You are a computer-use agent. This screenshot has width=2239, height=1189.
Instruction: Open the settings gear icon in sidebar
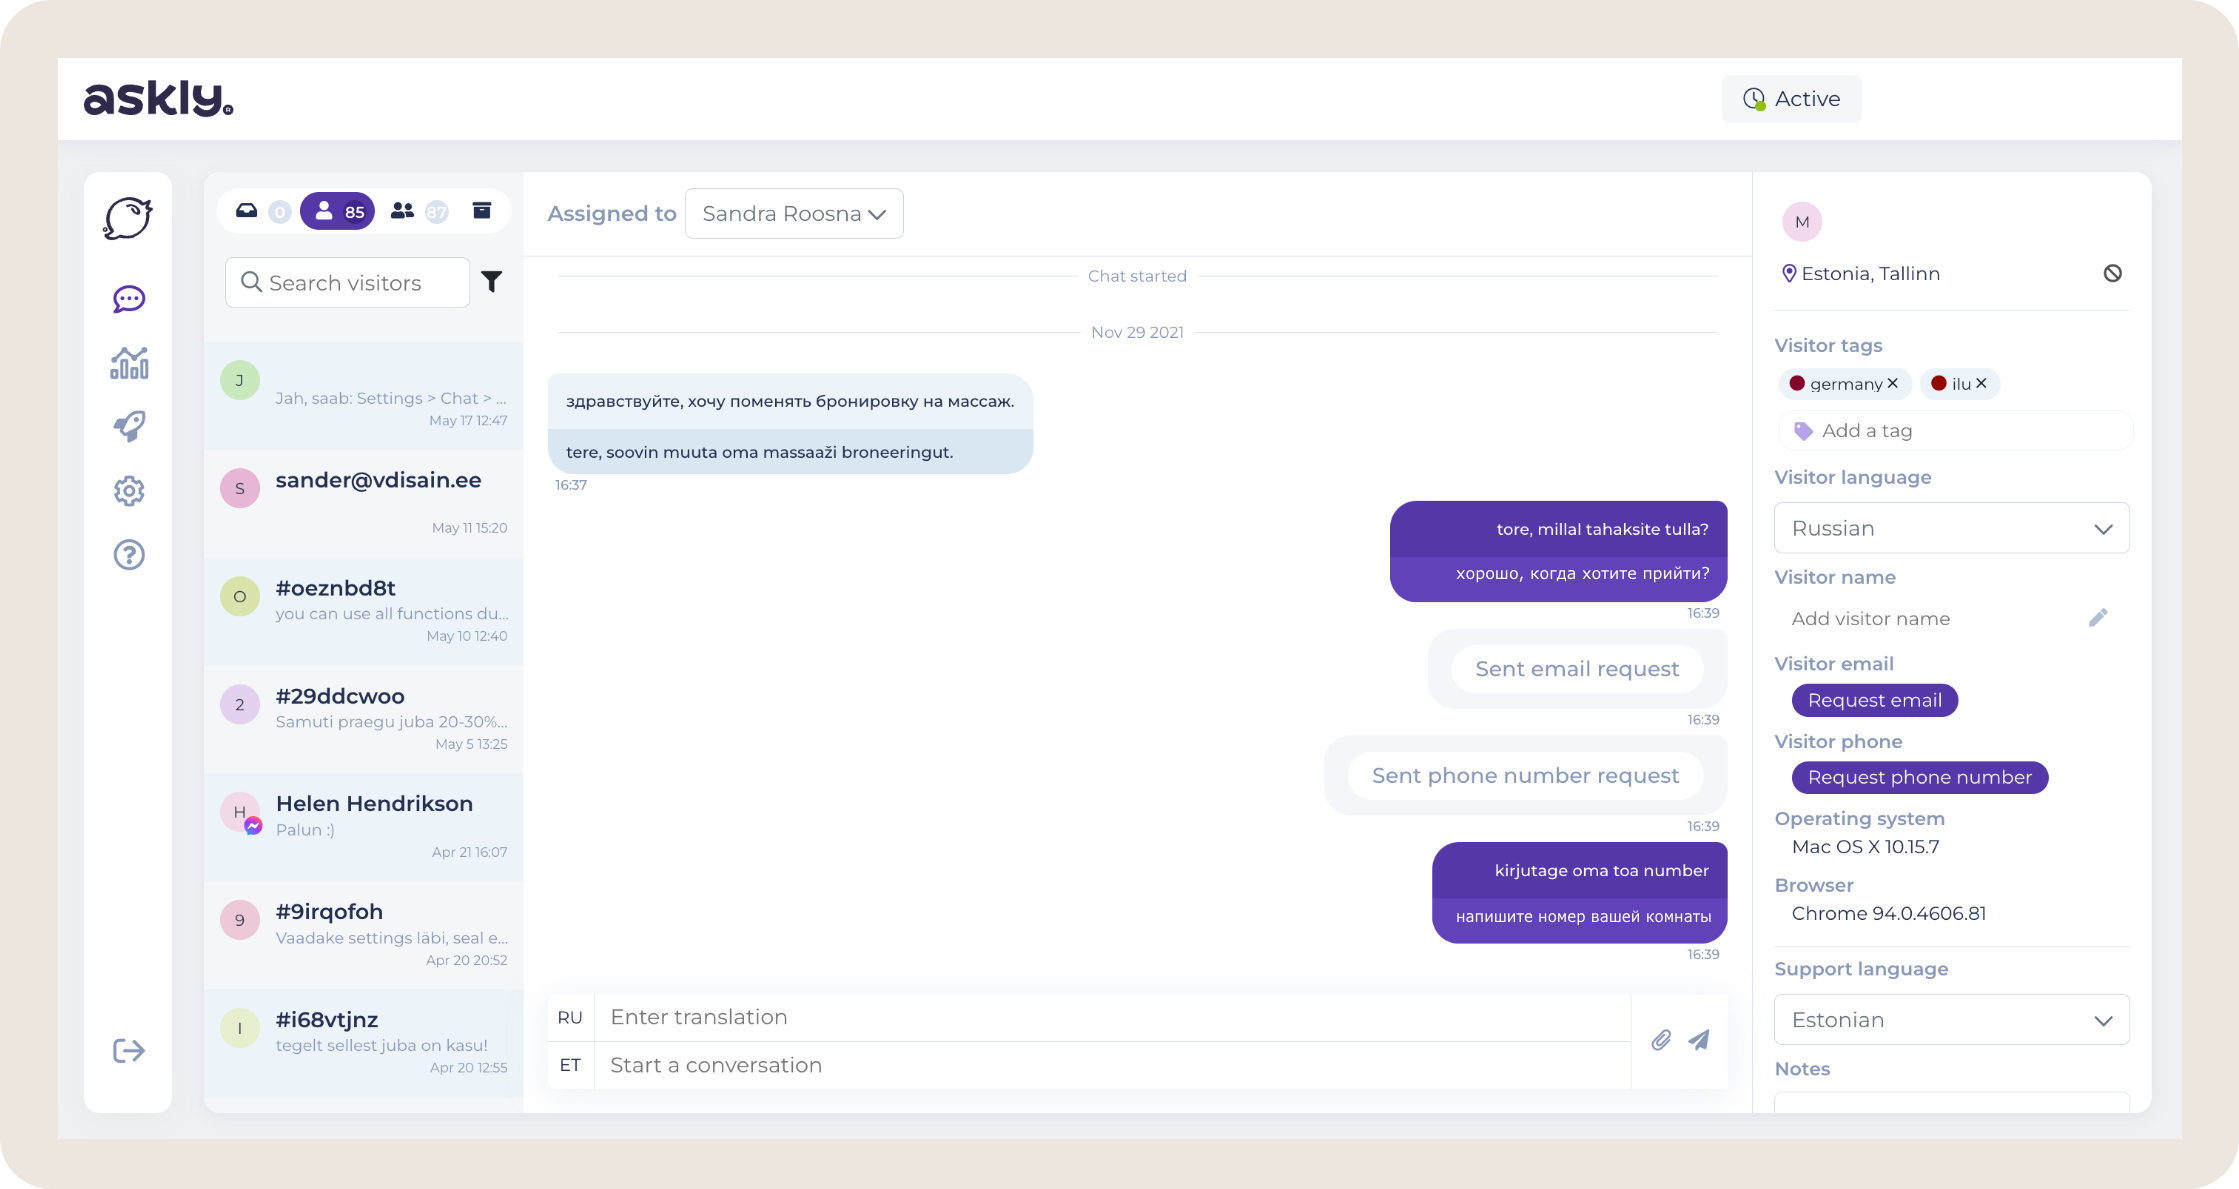point(130,490)
